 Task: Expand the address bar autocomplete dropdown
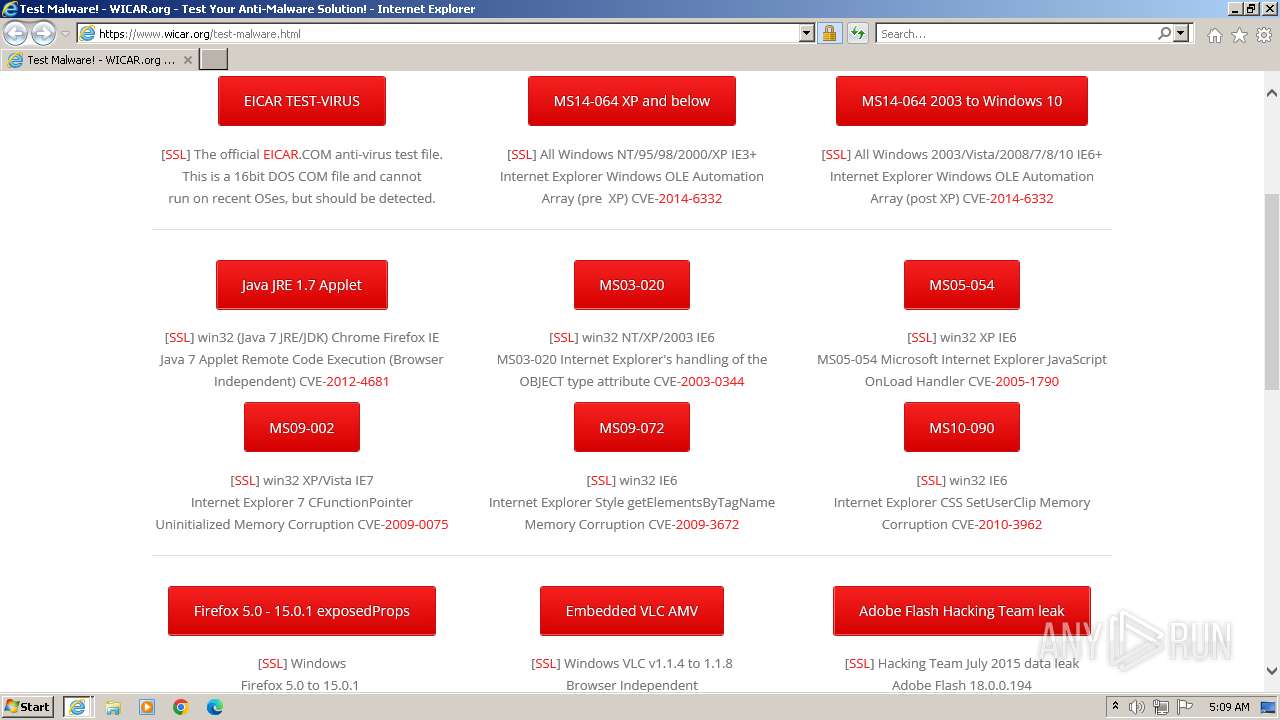click(807, 33)
